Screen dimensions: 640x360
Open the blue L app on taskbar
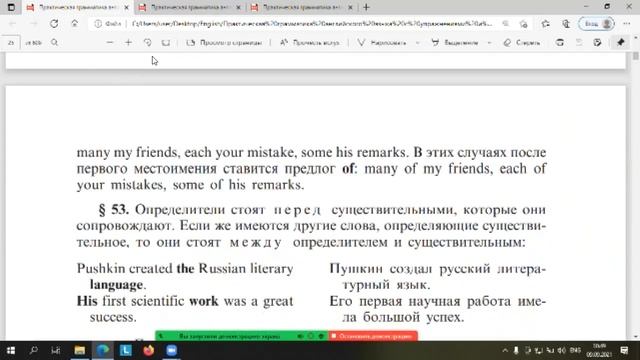tap(125, 350)
